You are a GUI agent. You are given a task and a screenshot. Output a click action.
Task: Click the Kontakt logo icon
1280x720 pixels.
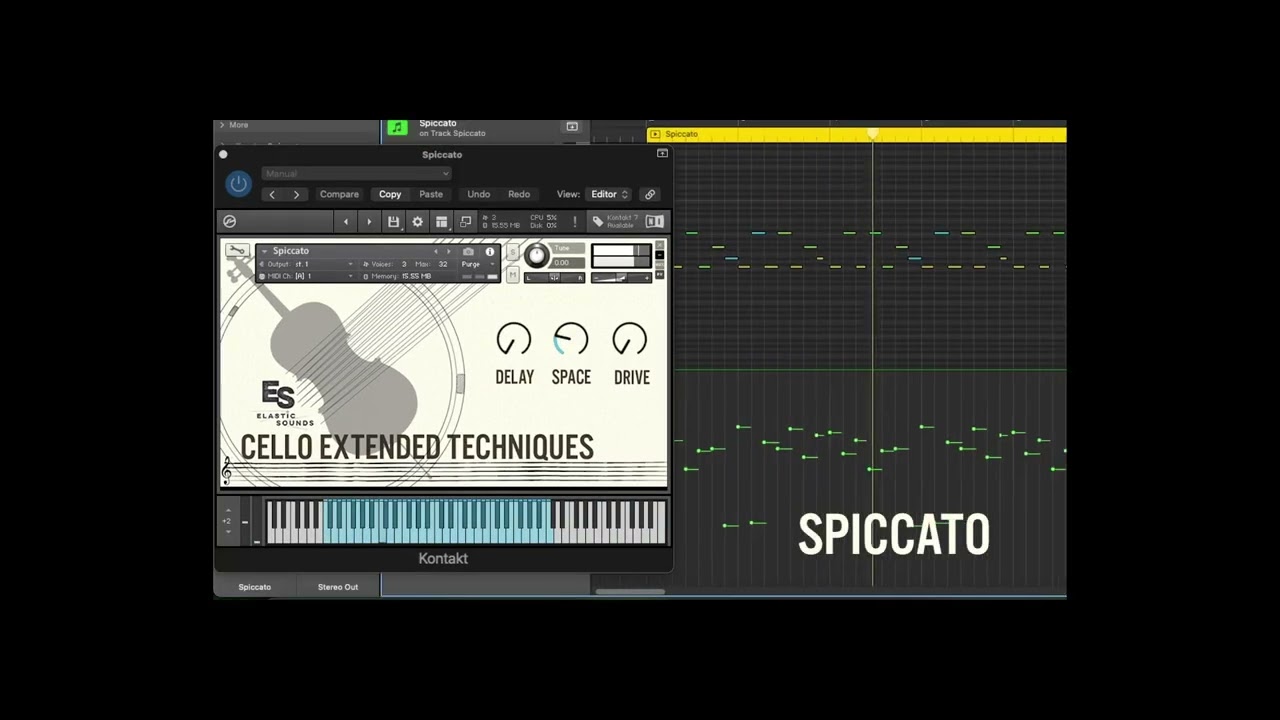pyautogui.click(x=229, y=222)
